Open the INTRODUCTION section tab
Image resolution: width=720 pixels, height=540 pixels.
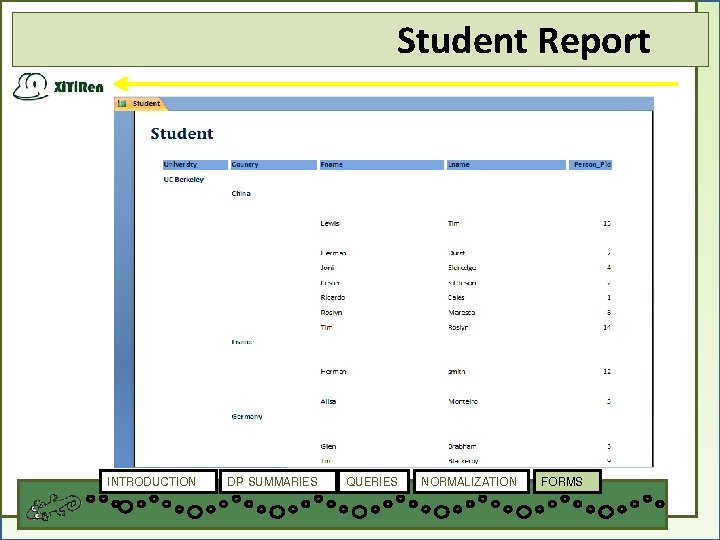click(x=158, y=481)
